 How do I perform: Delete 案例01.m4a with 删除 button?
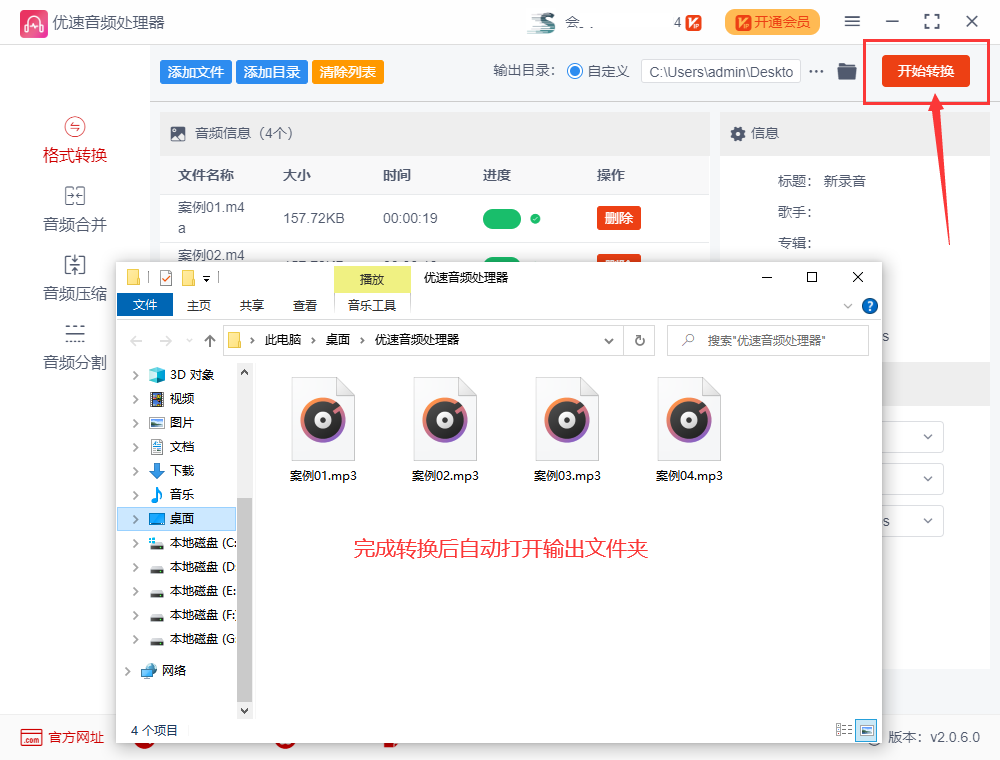[619, 218]
